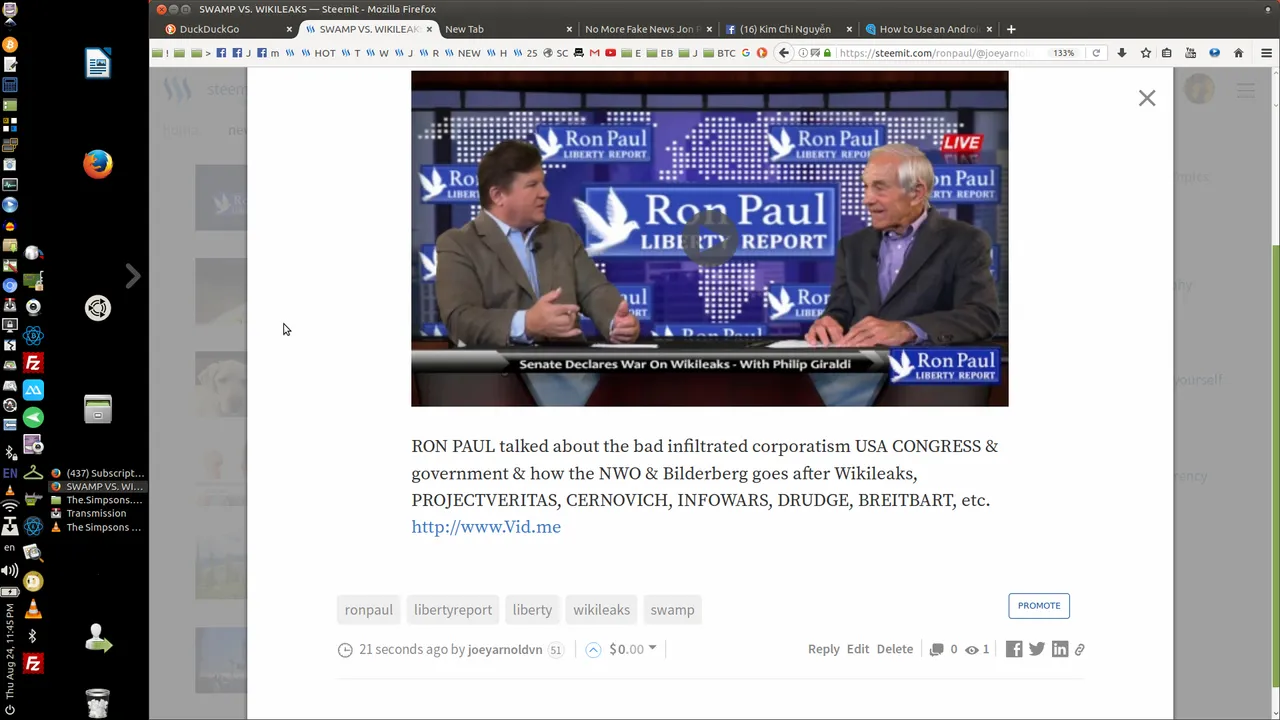Open the Firefox downloads arrow
This screenshot has height=720, width=1280.
click(1122, 53)
